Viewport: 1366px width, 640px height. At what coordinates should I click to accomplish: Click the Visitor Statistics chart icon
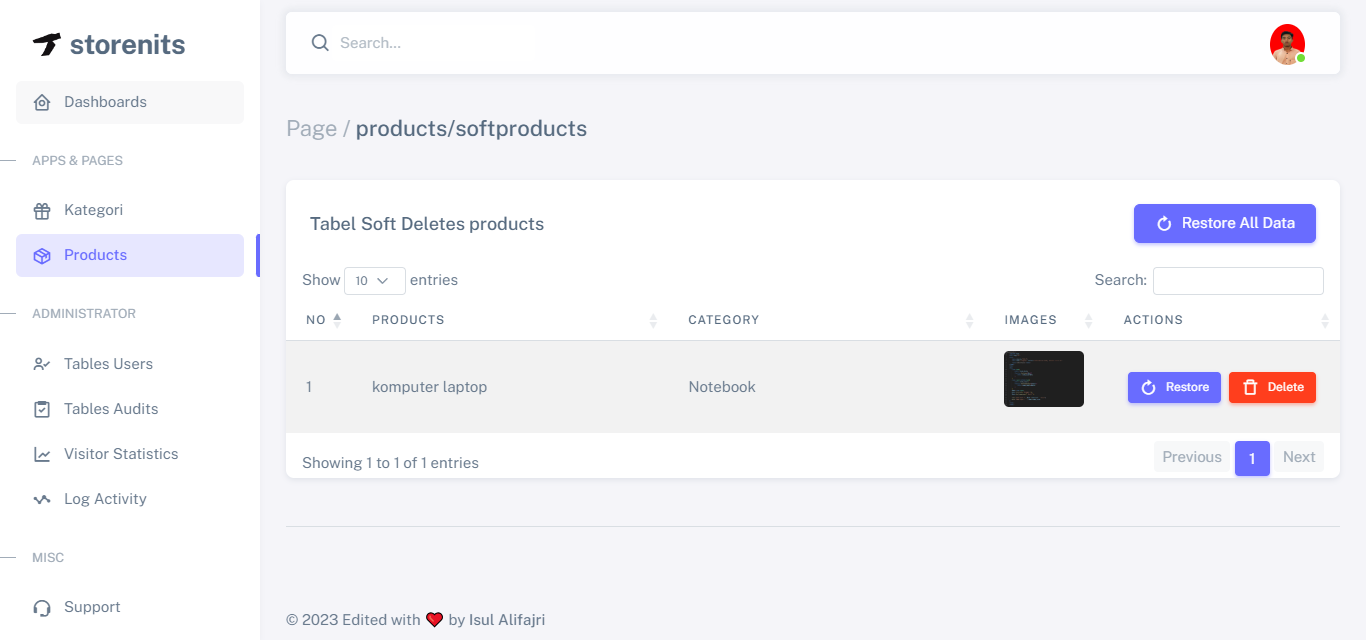point(42,454)
